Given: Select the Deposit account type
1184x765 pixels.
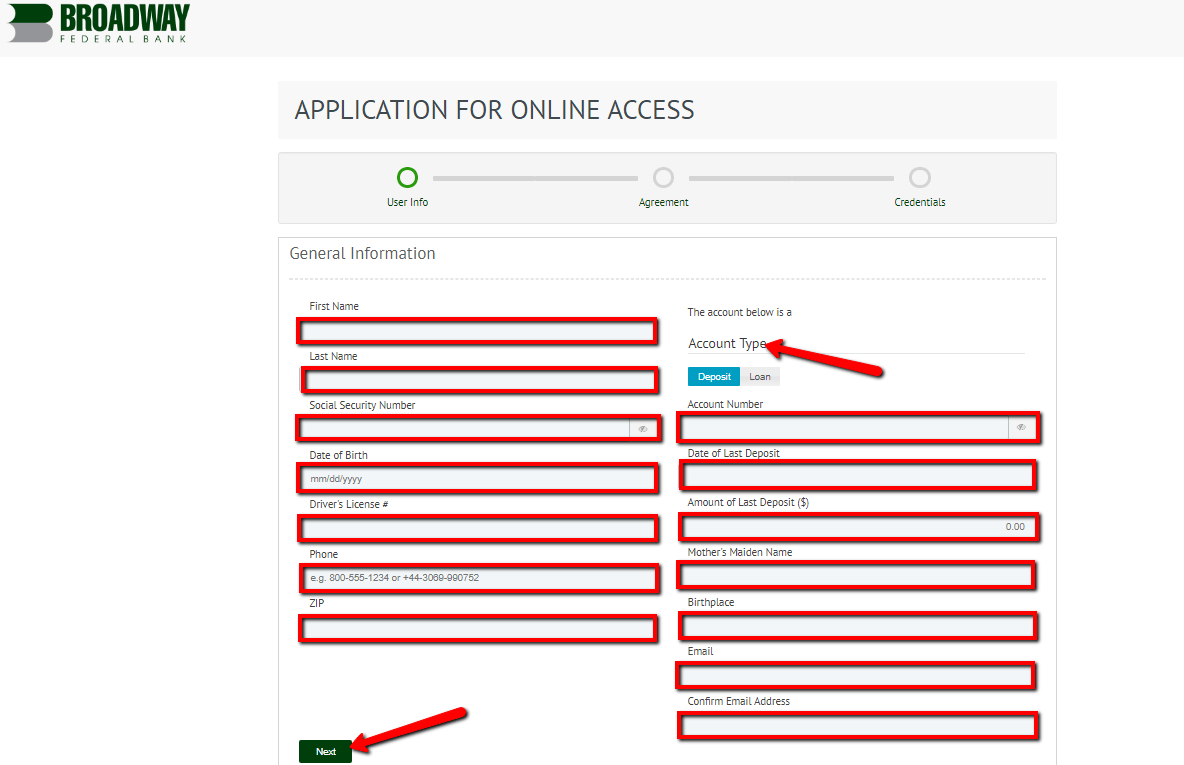Looking at the screenshot, I should pos(713,376).
